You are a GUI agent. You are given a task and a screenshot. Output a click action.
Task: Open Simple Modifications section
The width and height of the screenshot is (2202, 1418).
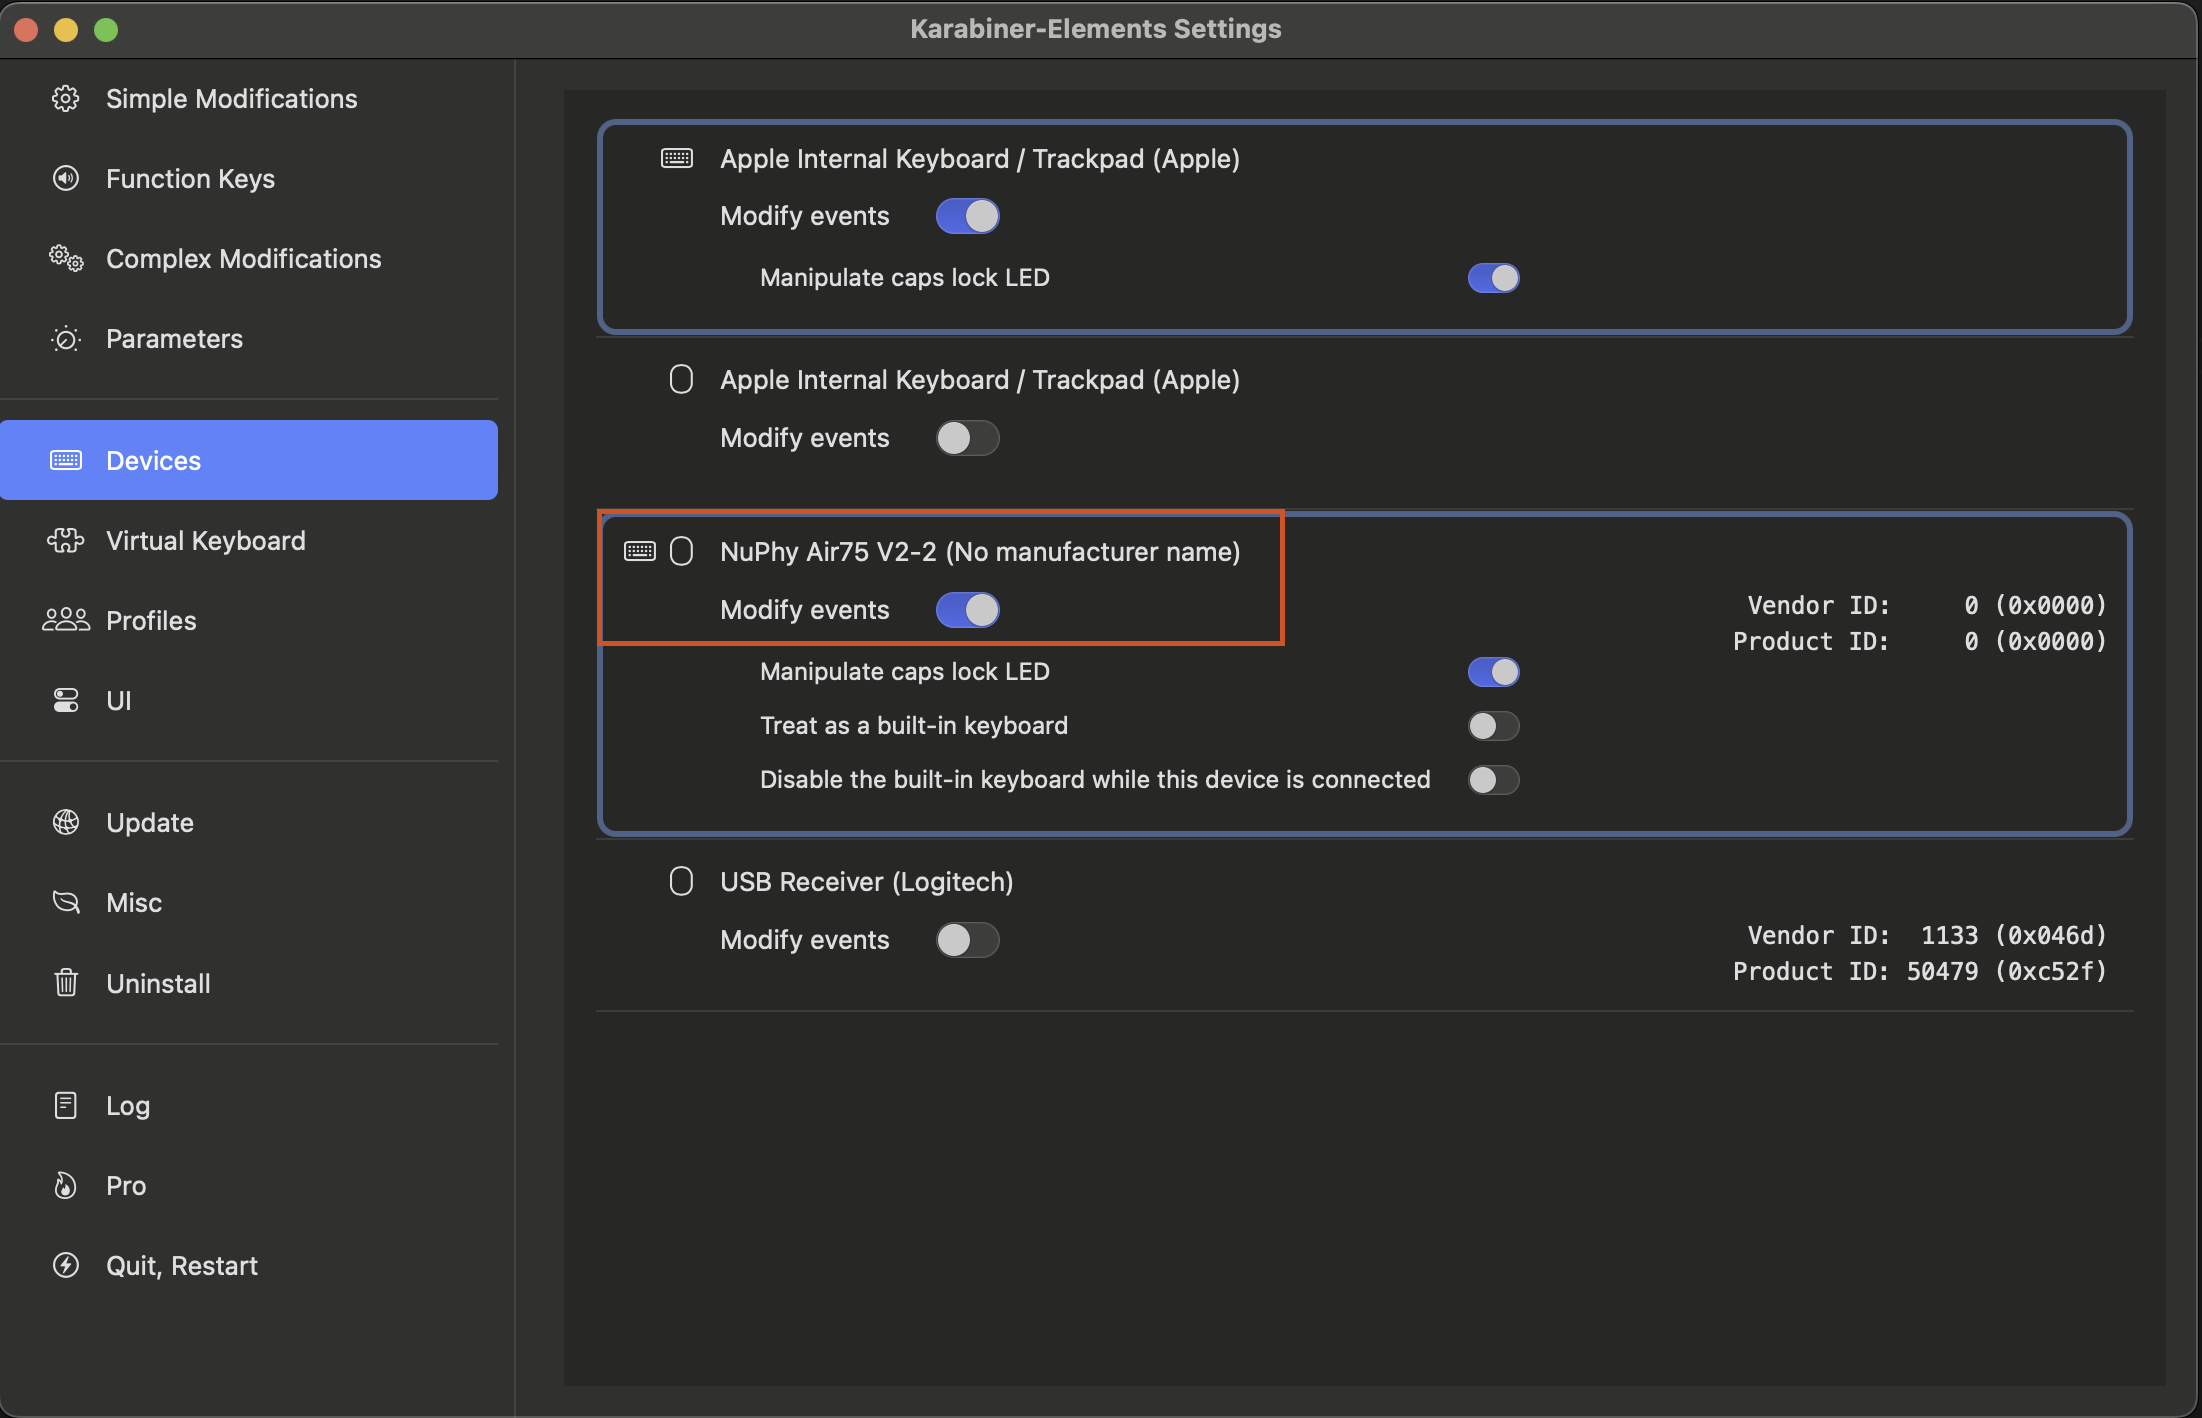tap(249, 98)
